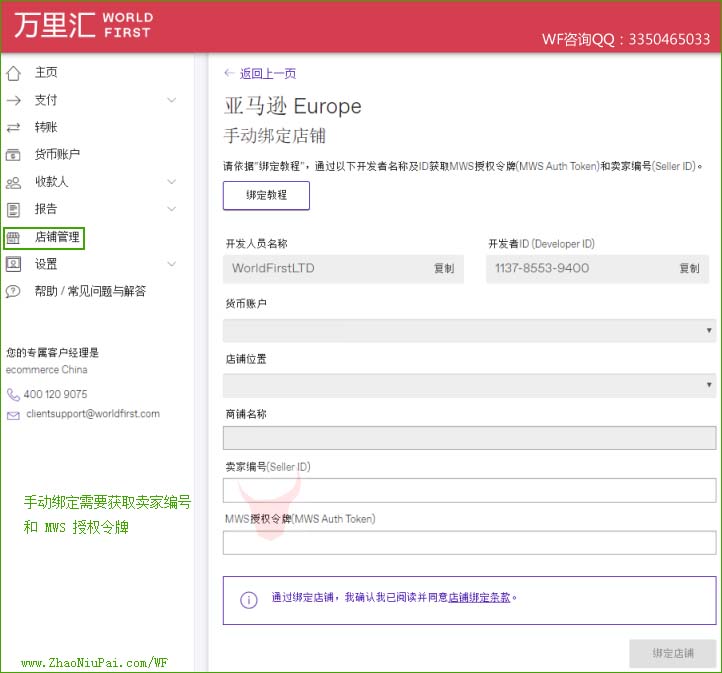The width and height of the screenshot is (722, 673).
Task: Copy the developer name WorldFirstLTD
Action: click(444, 269)
